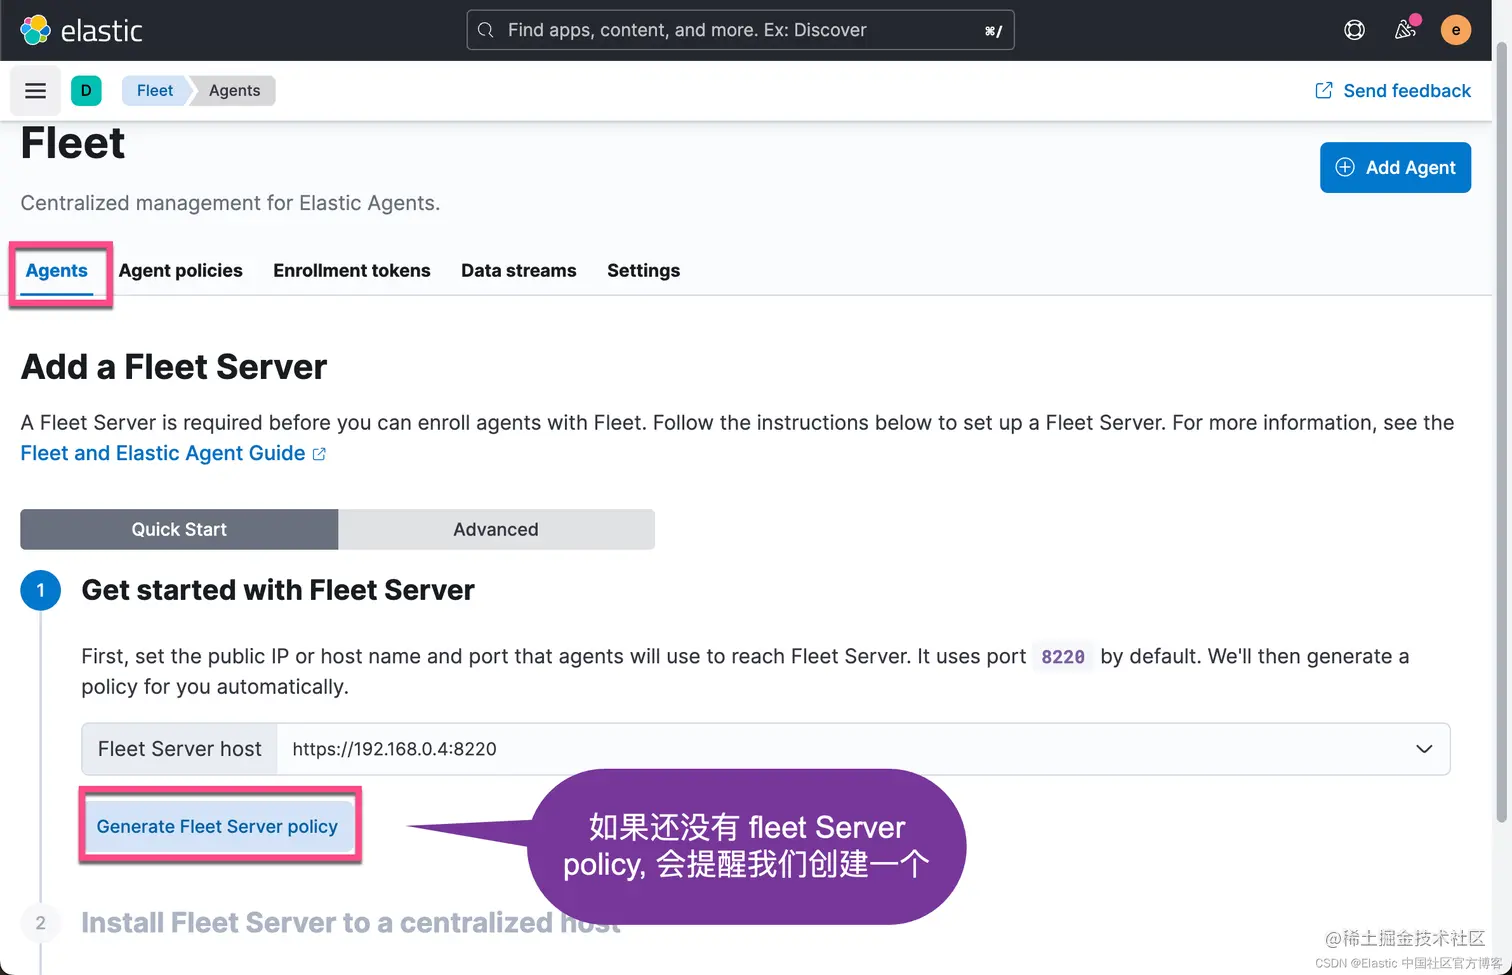Select the Agents breadcrumb
The image size is (1512, 975).
235,91
